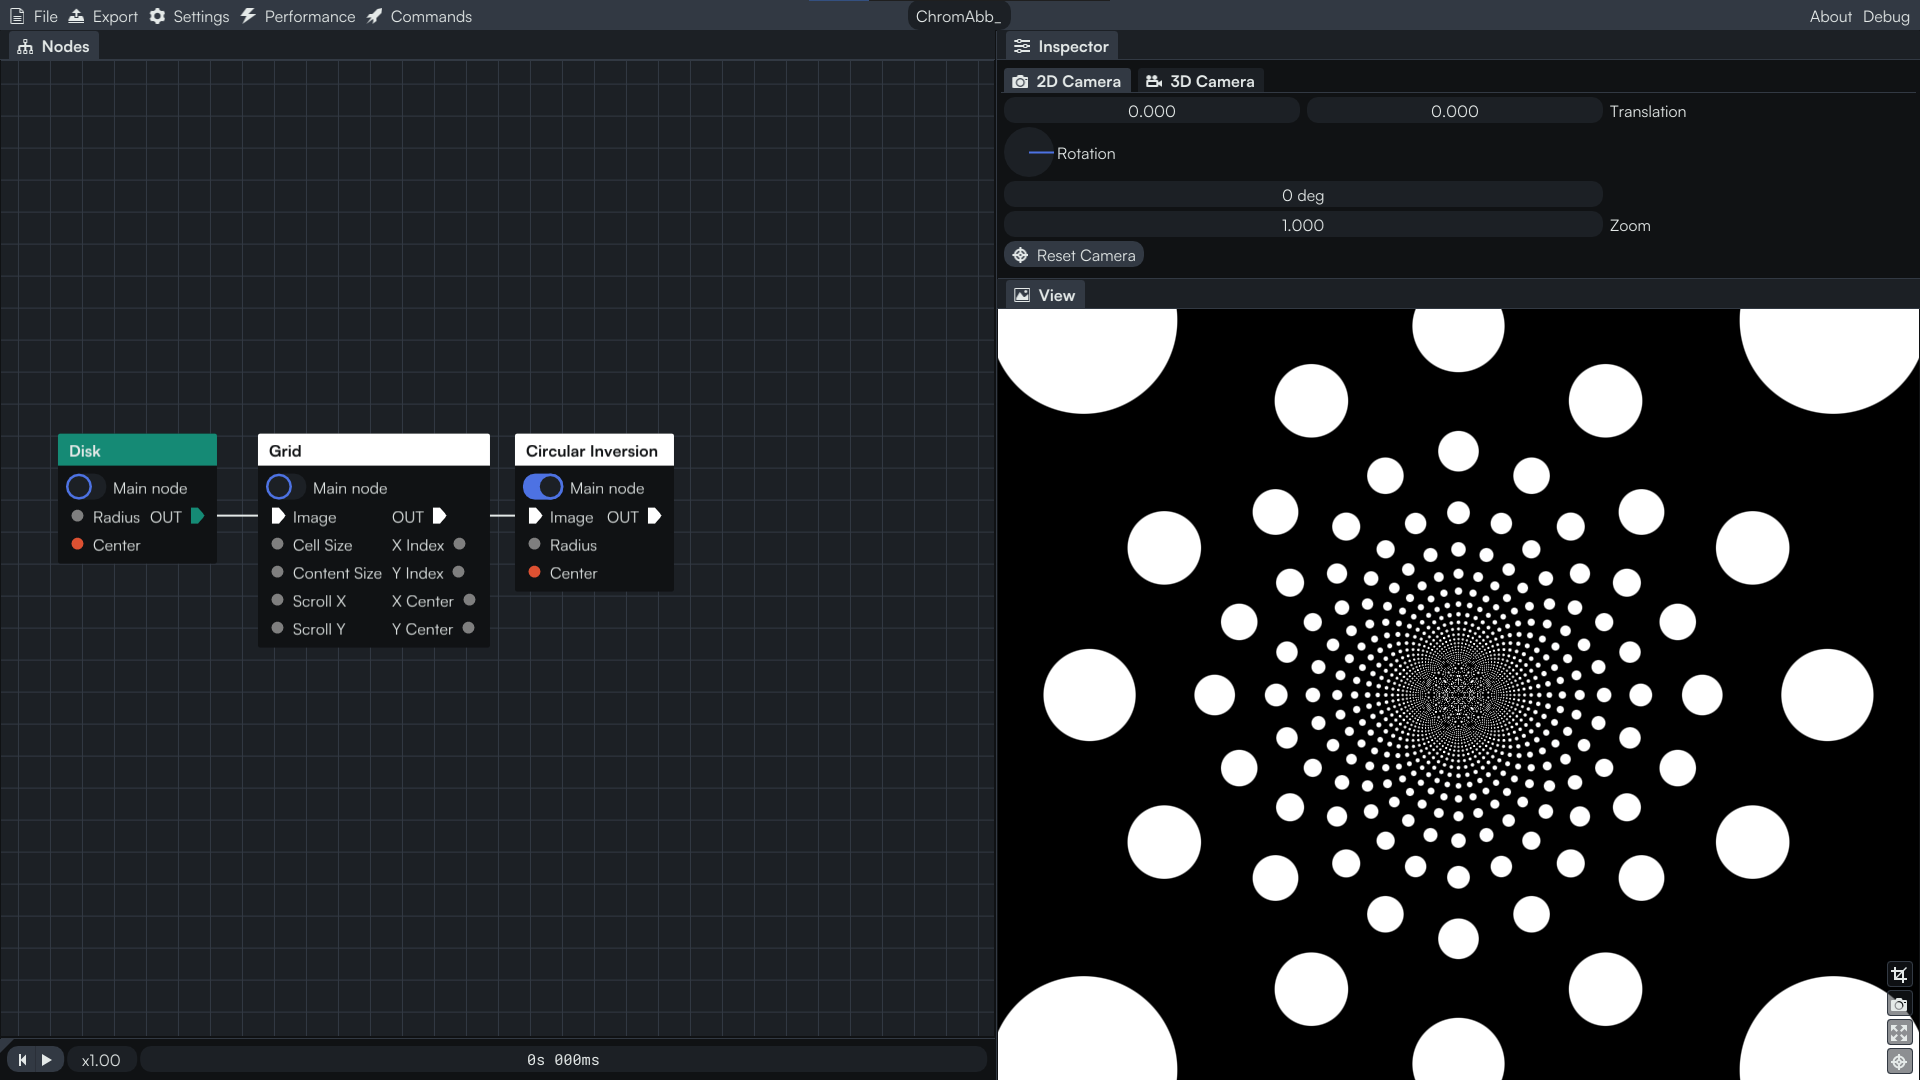This screenshot has width=1920, height=1080.
Task: Select the Nodes panel tab
Action: click(x=54, y=46)
